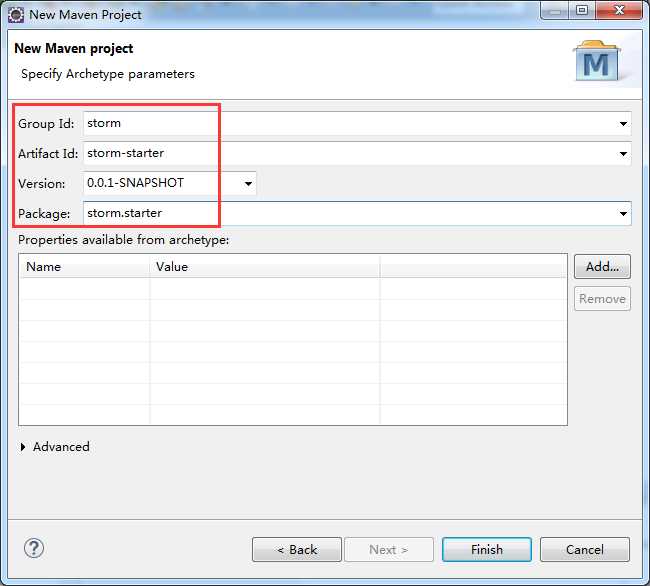The width and height of the screenshot is (650, 586).
Task: Click the Maven M wizard icon
Action: coord(597,62)
